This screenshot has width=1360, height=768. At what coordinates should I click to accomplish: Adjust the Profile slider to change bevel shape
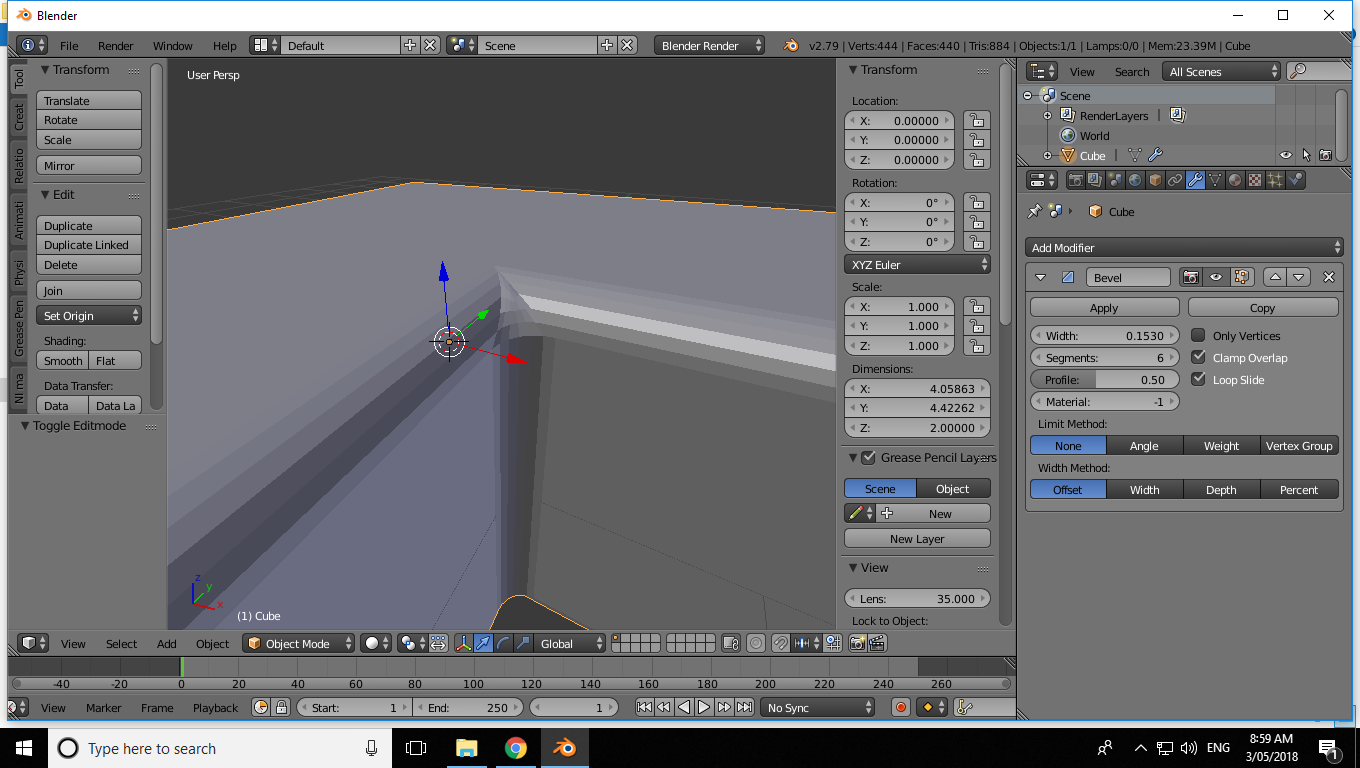click(1105, 379)
